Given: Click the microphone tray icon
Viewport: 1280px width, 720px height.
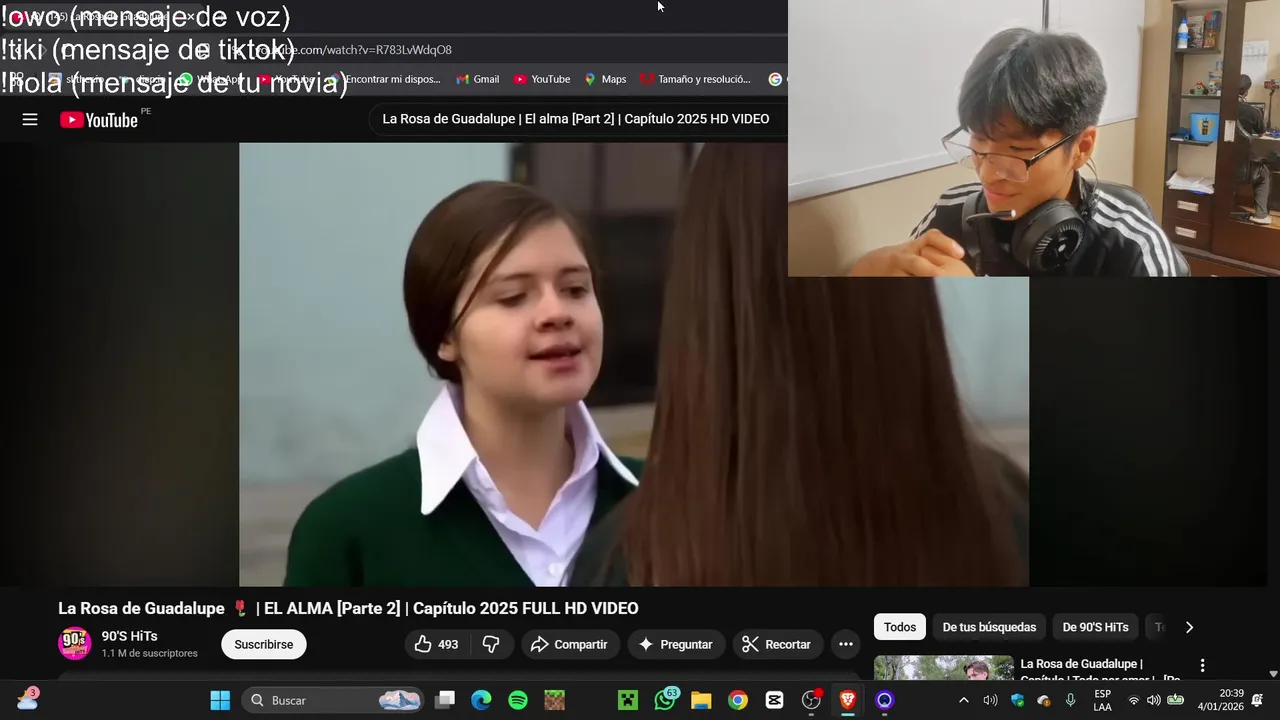Looking at the screenshot, I should 1071,700.
